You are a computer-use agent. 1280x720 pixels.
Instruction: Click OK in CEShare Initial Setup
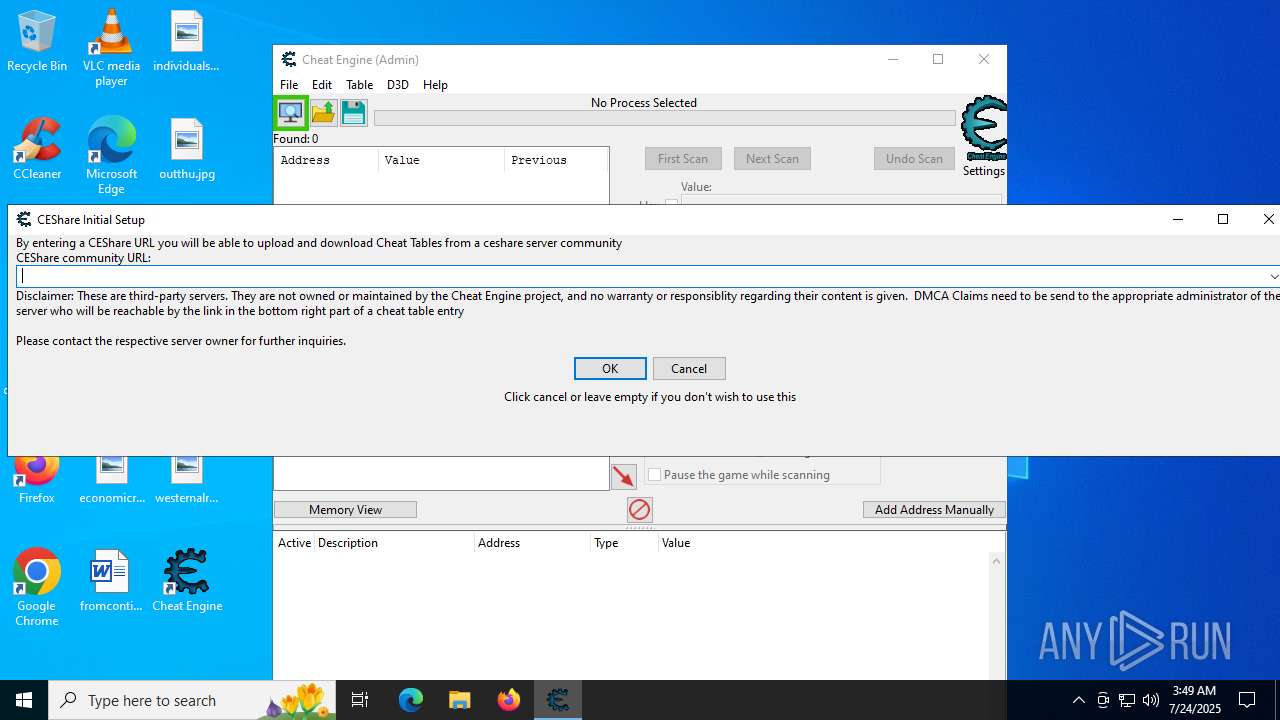coord(610,369)
